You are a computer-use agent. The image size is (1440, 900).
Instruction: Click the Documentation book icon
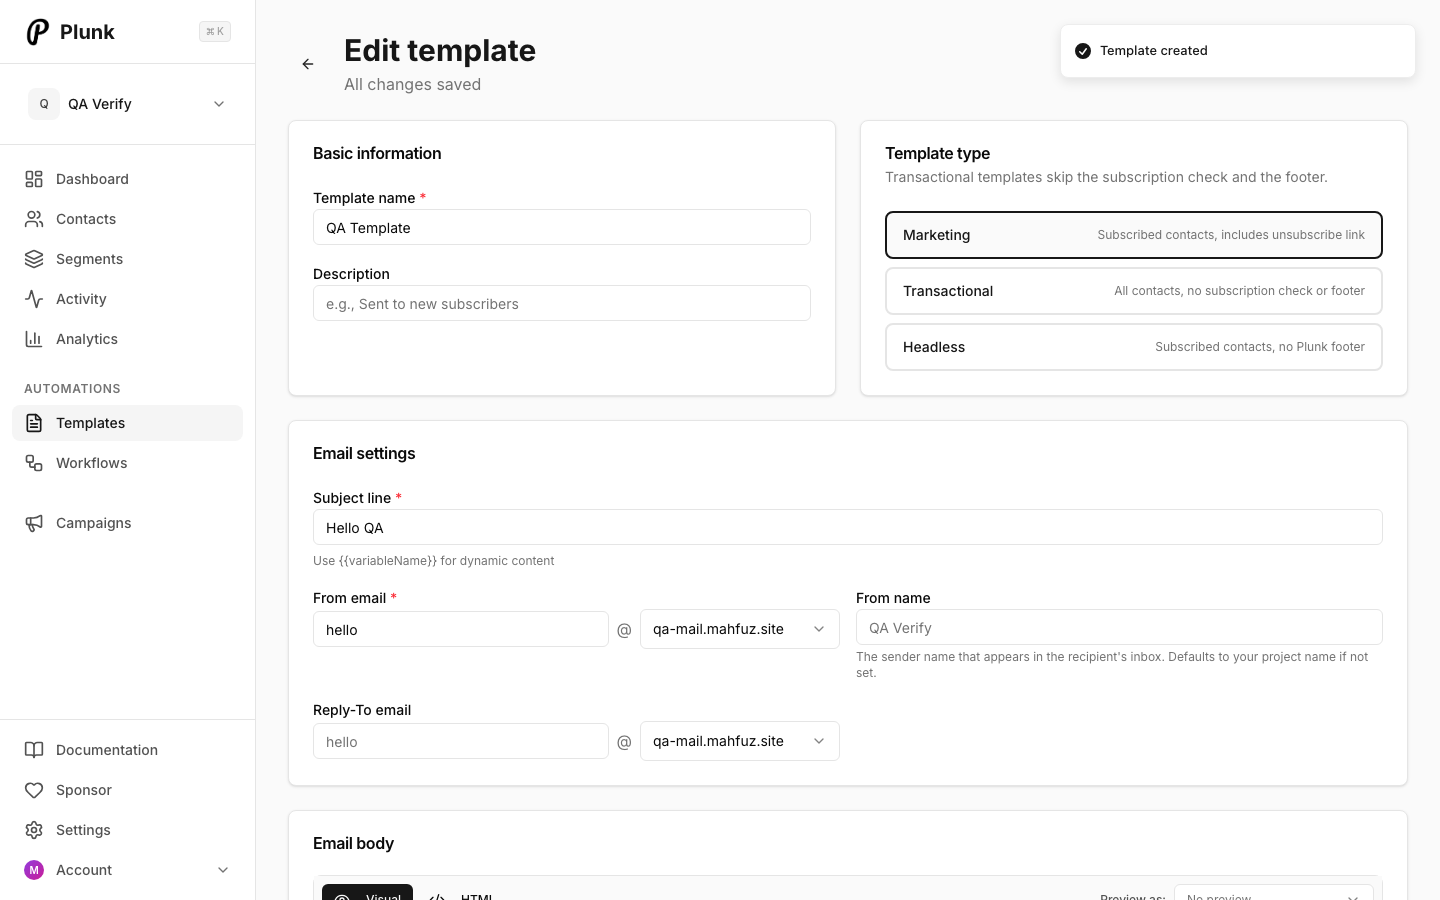pyautogui.click(x=34, y=750)
